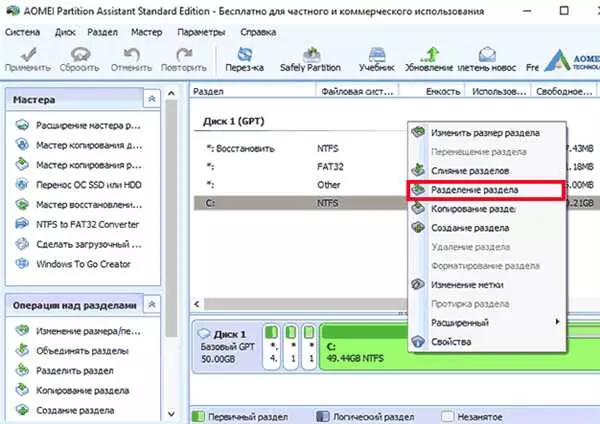Image resolution: width=600 pixels, height=424 pixels.
Task: Click the Объединять разделы icon
Action: point(22,350)
